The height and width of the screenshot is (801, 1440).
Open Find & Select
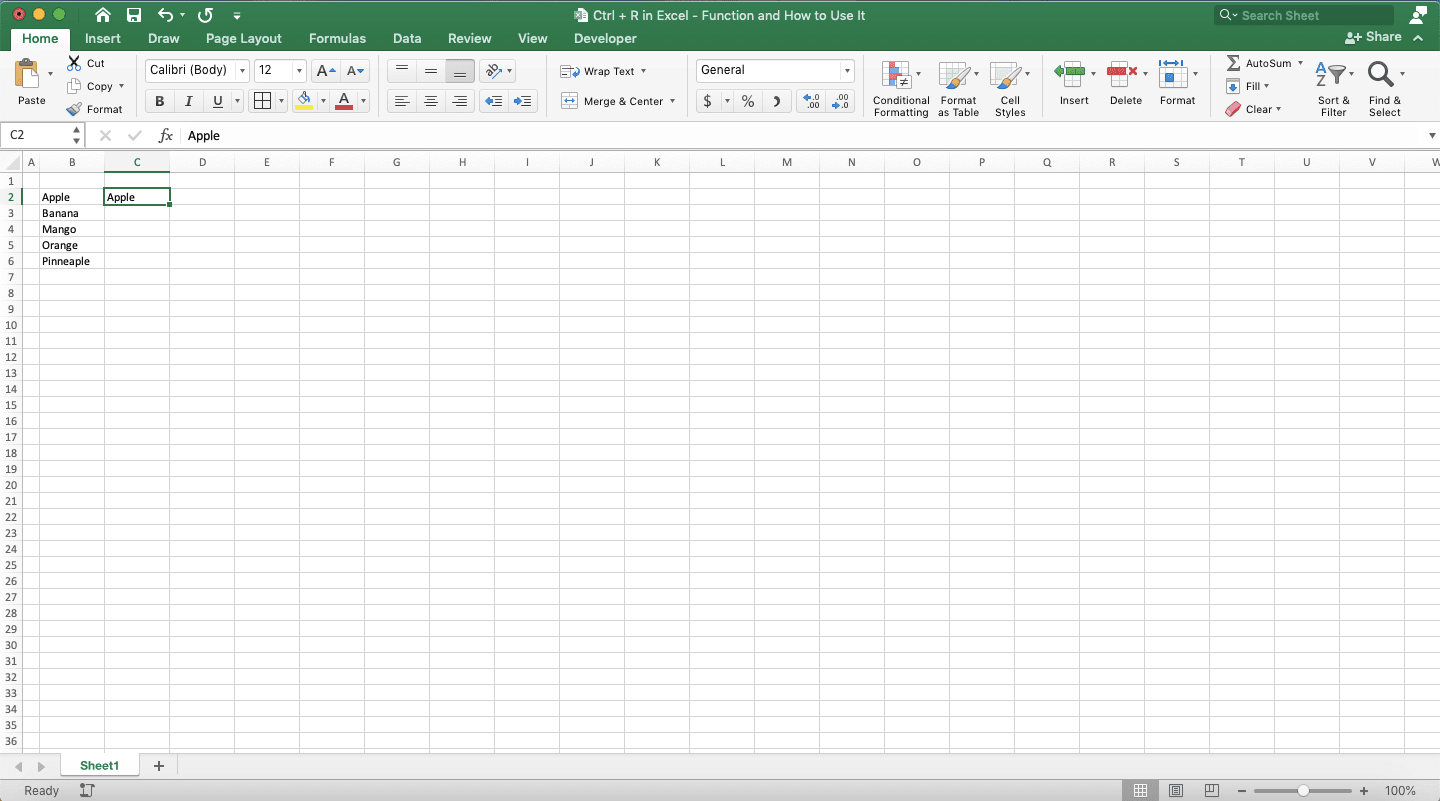coord(1385,88)
